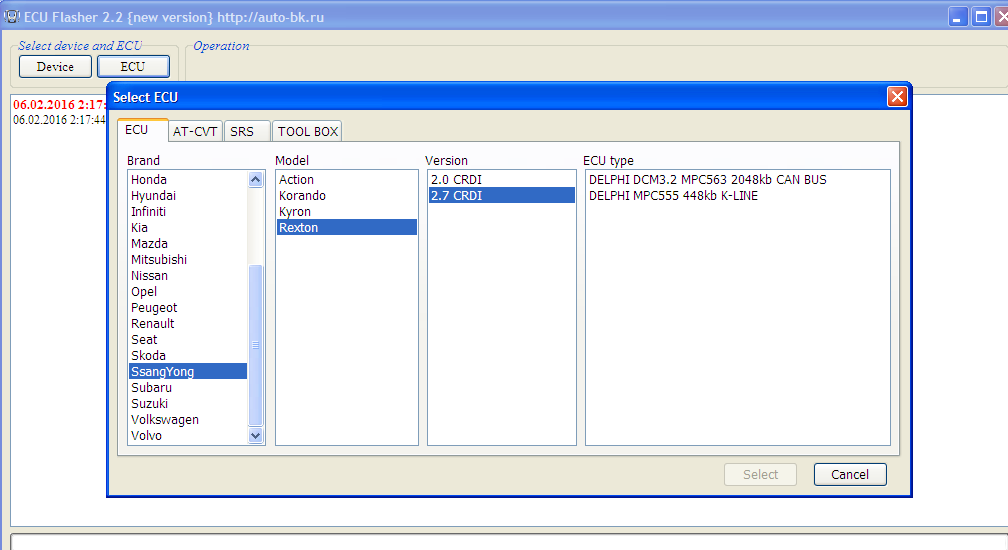The image size is (1008, 550).
Task: Close the Select ECU dialog
Action: 897,96
